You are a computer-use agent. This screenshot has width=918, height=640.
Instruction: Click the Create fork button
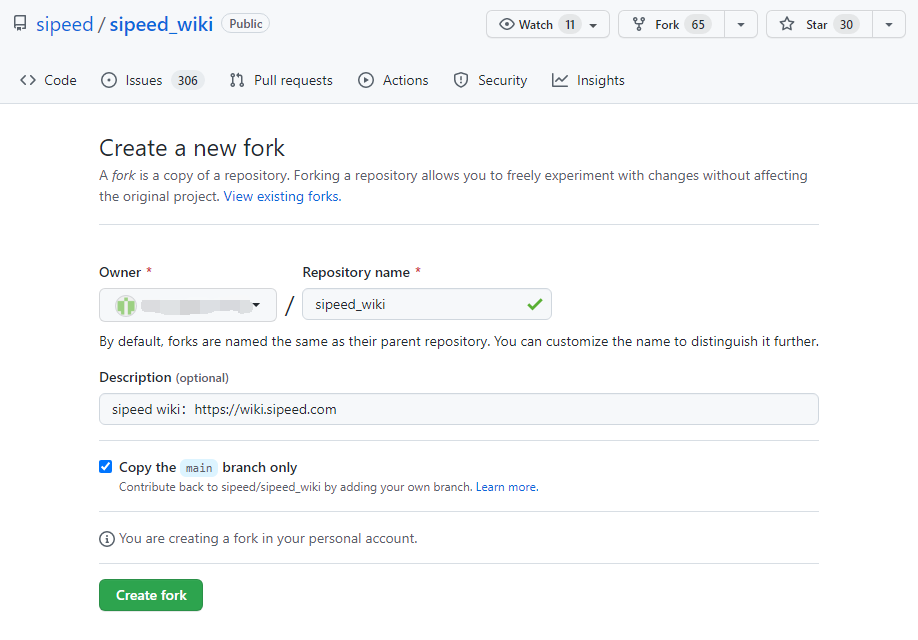point(151,595)
